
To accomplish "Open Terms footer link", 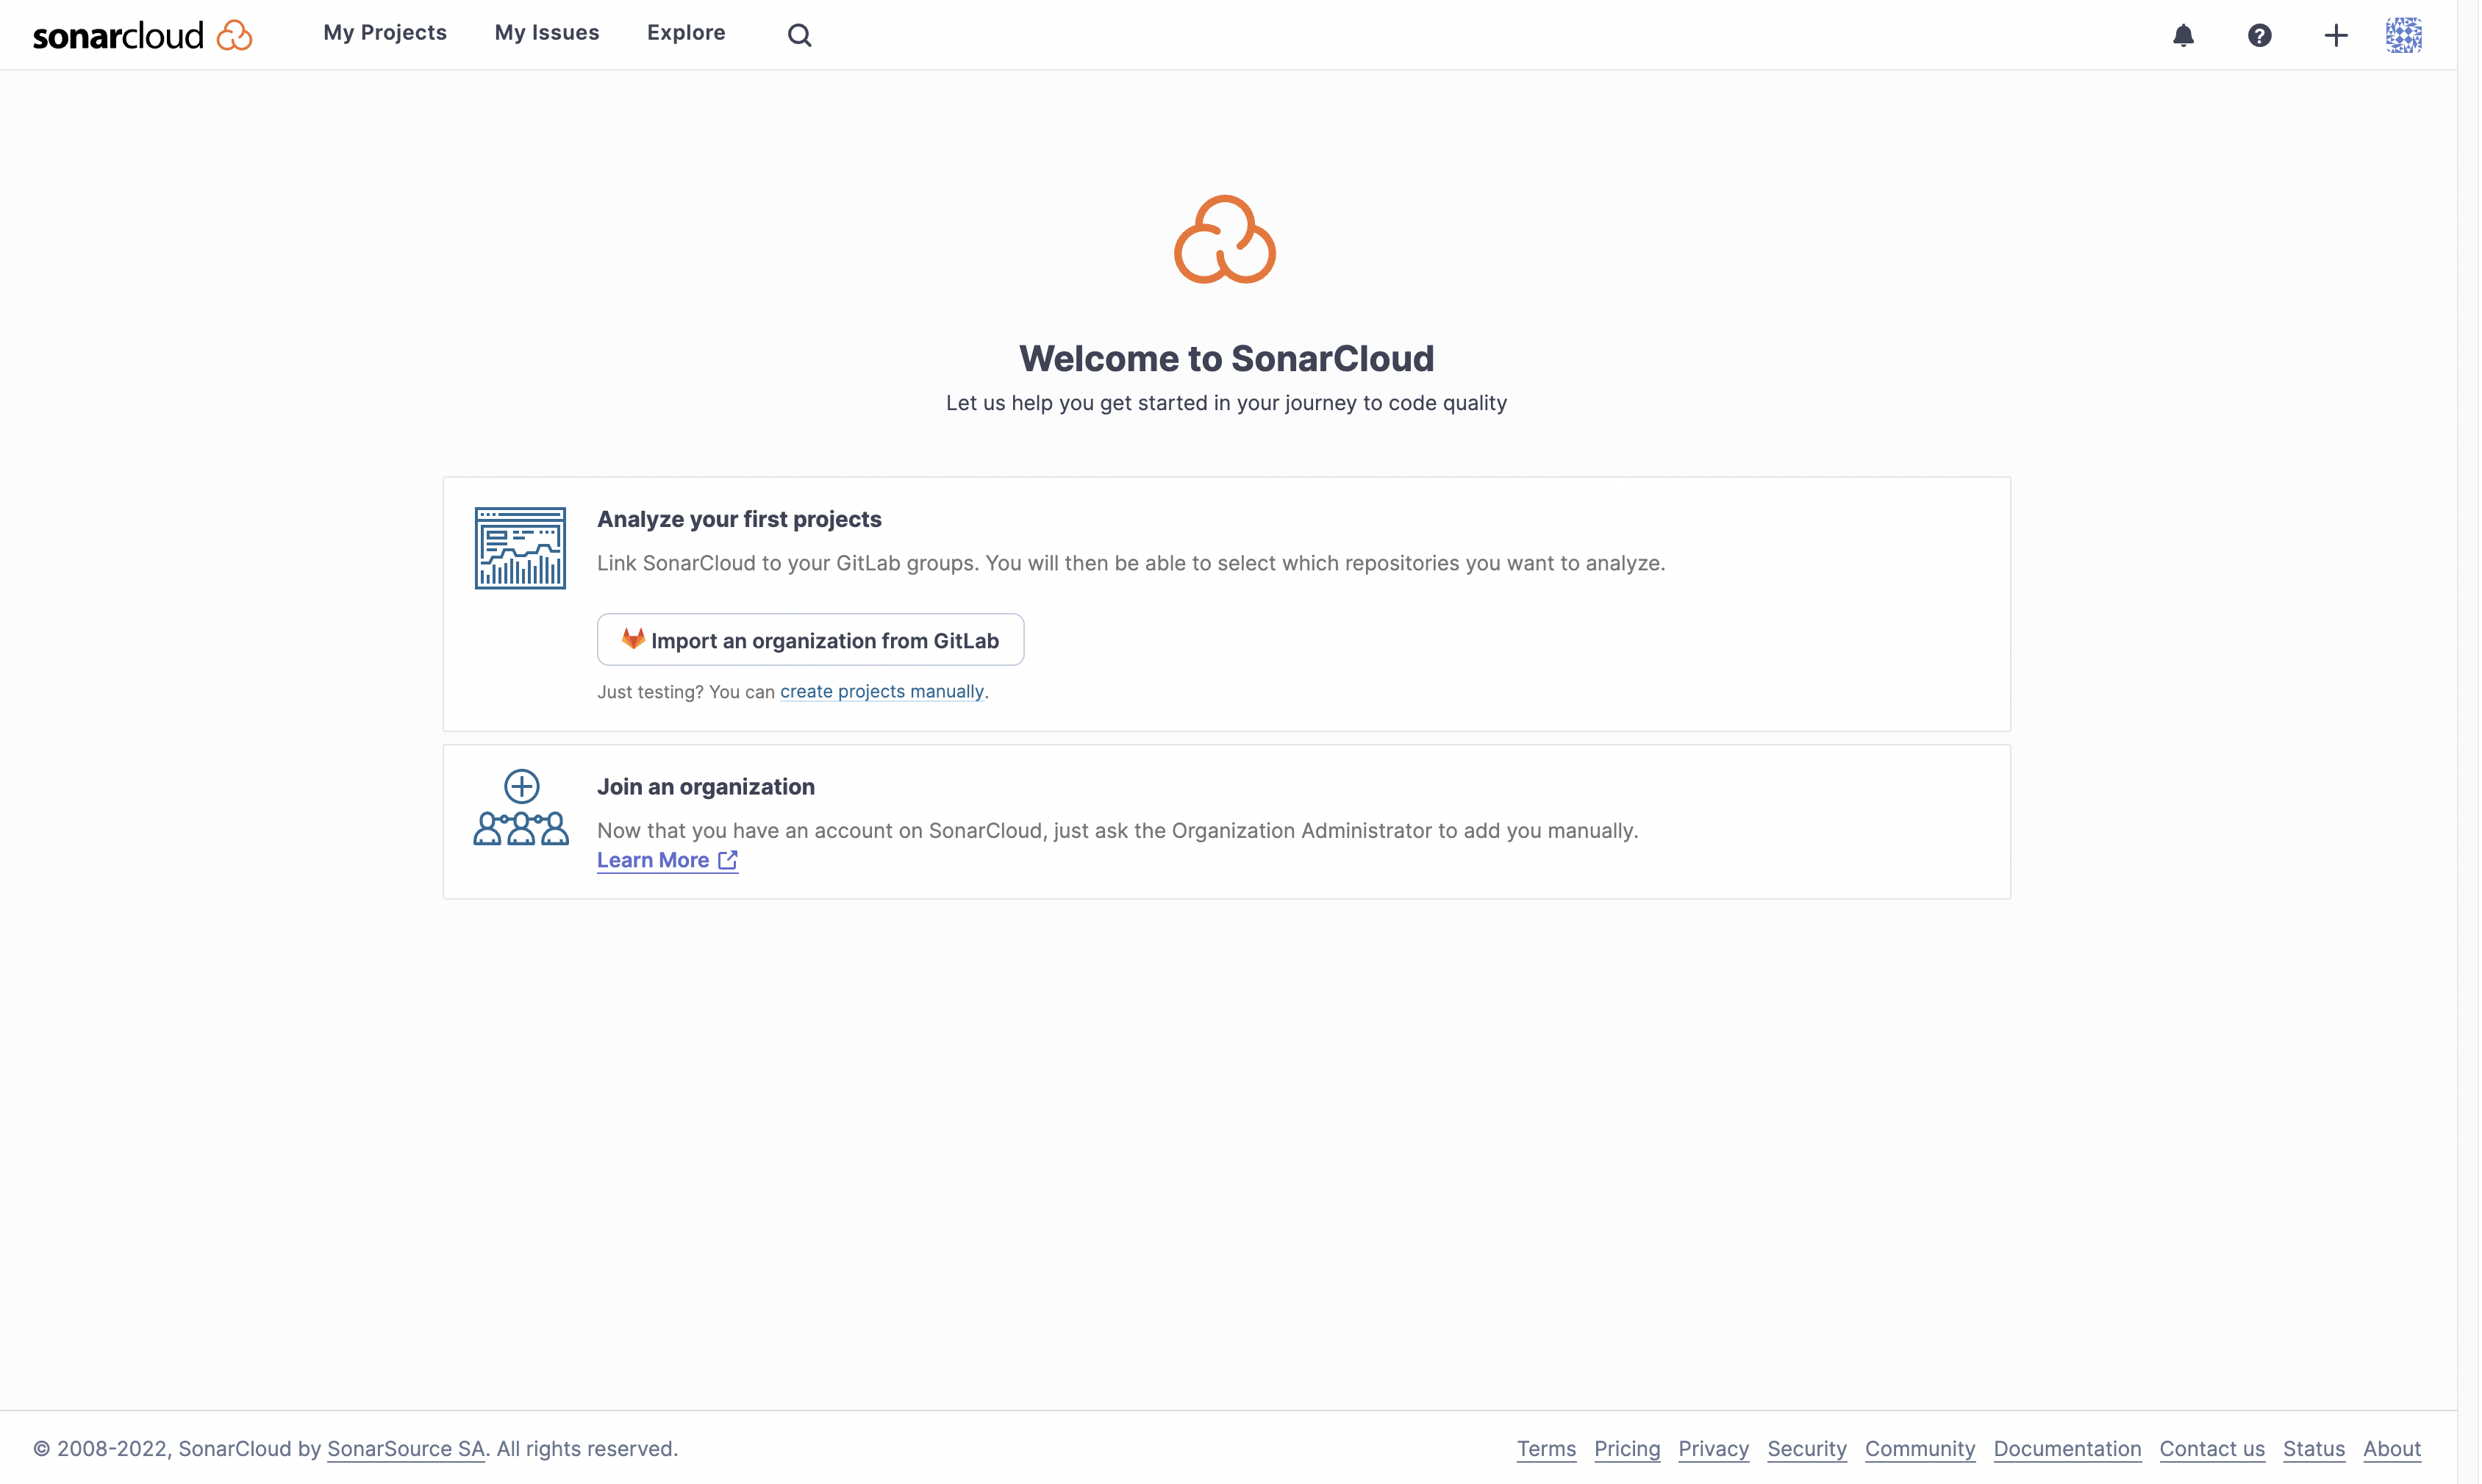I will [x=1546, y=1449].
